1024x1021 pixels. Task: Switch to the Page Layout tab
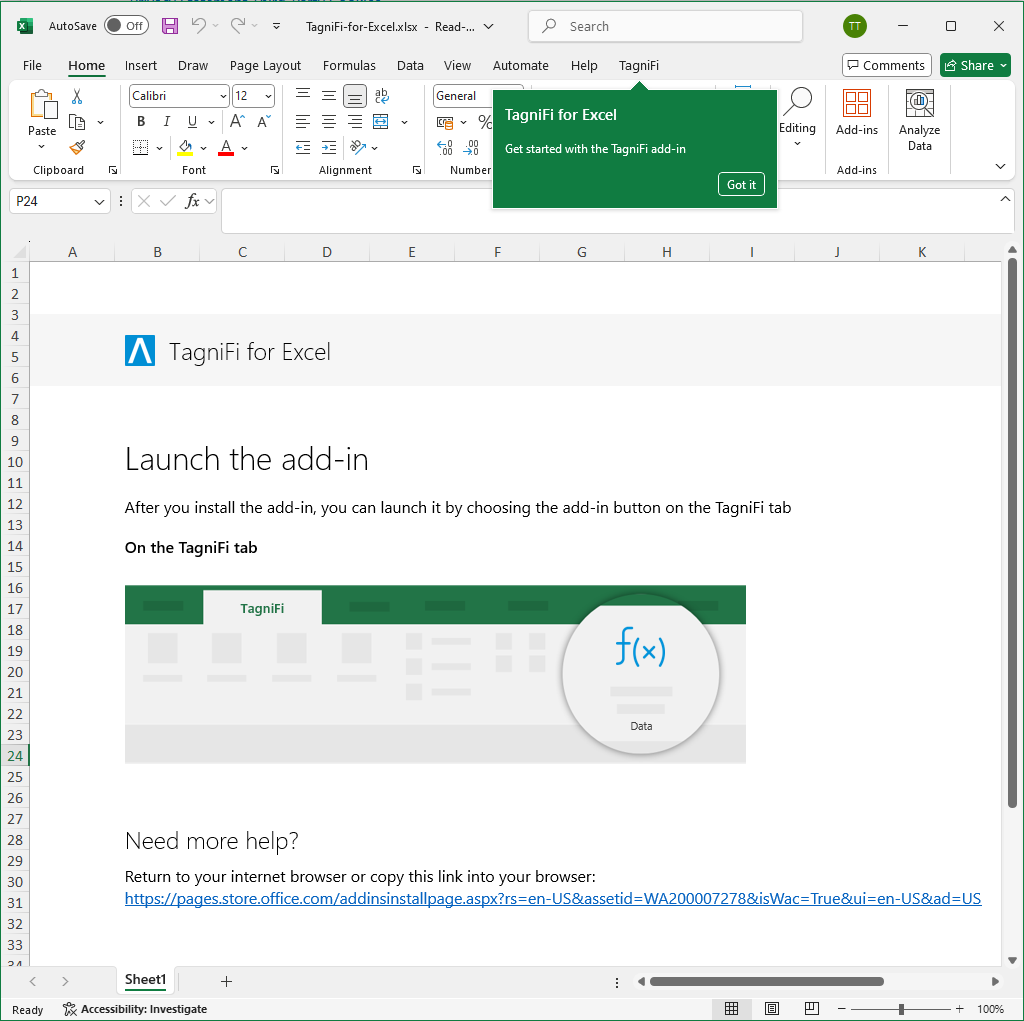click(x=265, y=65)
